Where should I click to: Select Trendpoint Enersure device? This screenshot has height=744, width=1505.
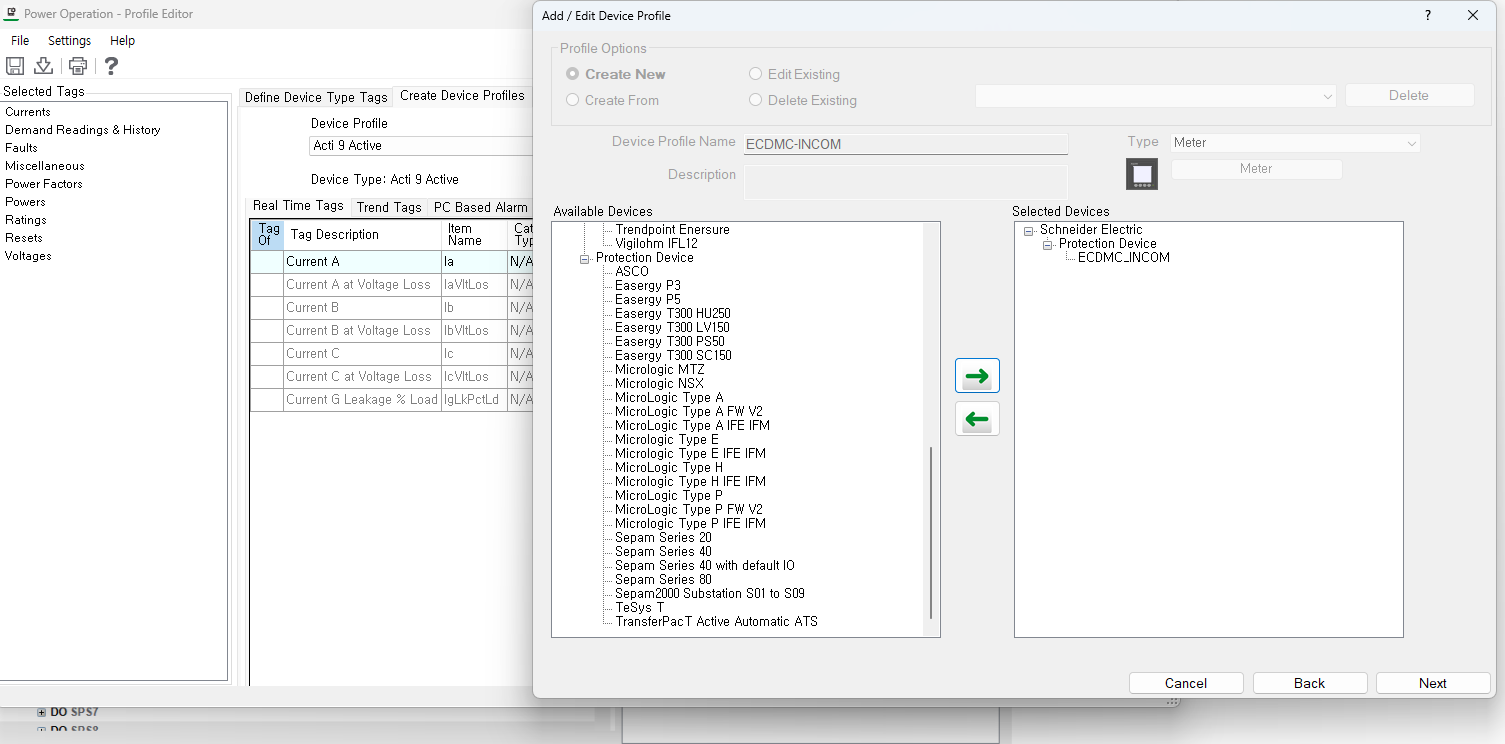(673, 230)
